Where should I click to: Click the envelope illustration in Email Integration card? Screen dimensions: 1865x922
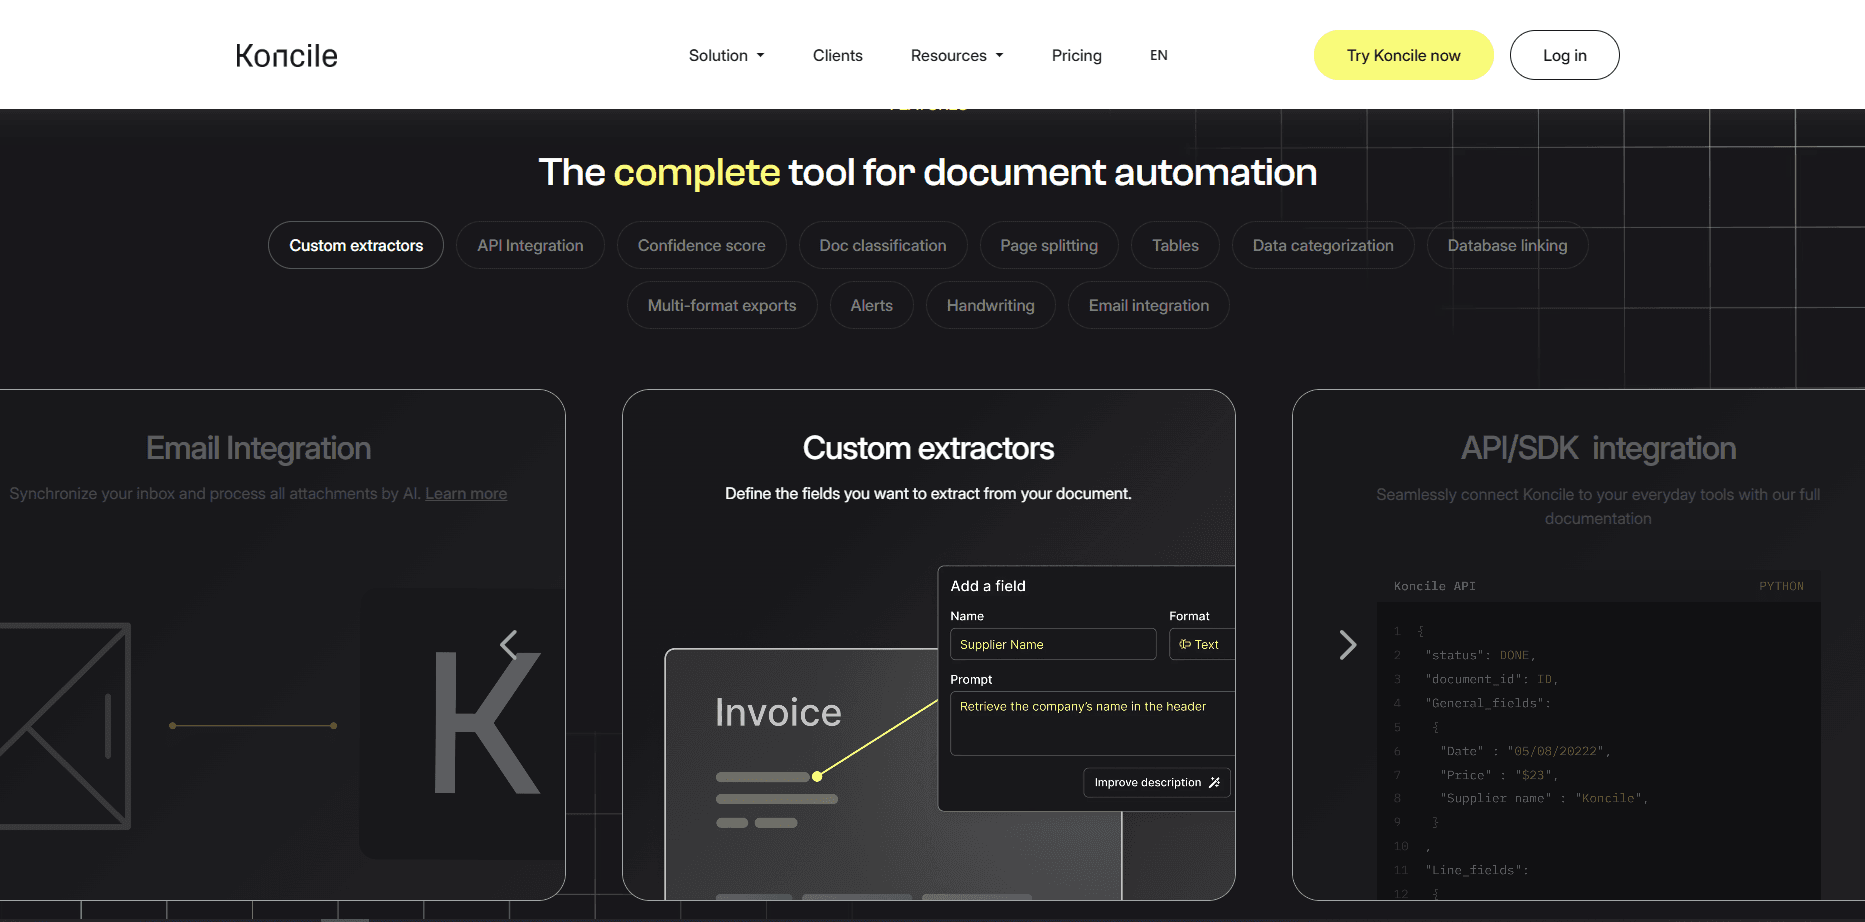pyautogui.click(x=64, y=726)
